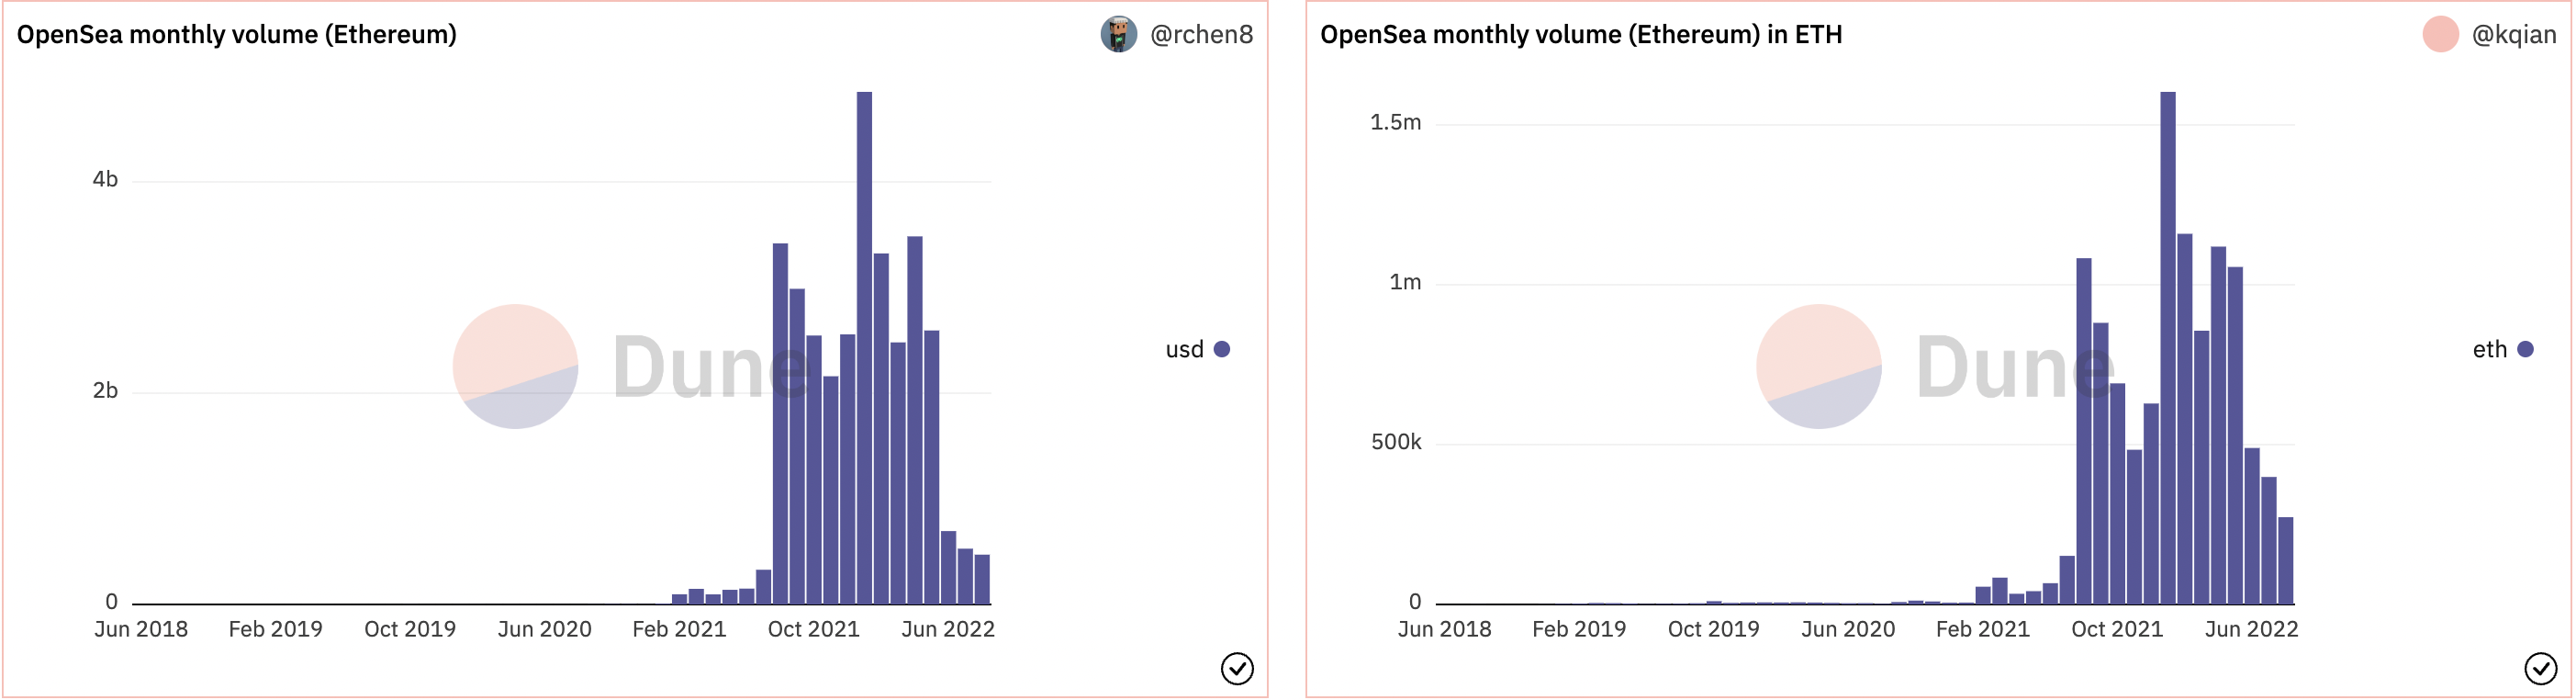This screenshot has height=700, width=2576.
Task: Click "Jun 2022" on the ETH chart axis
Action: (2252, 629)
